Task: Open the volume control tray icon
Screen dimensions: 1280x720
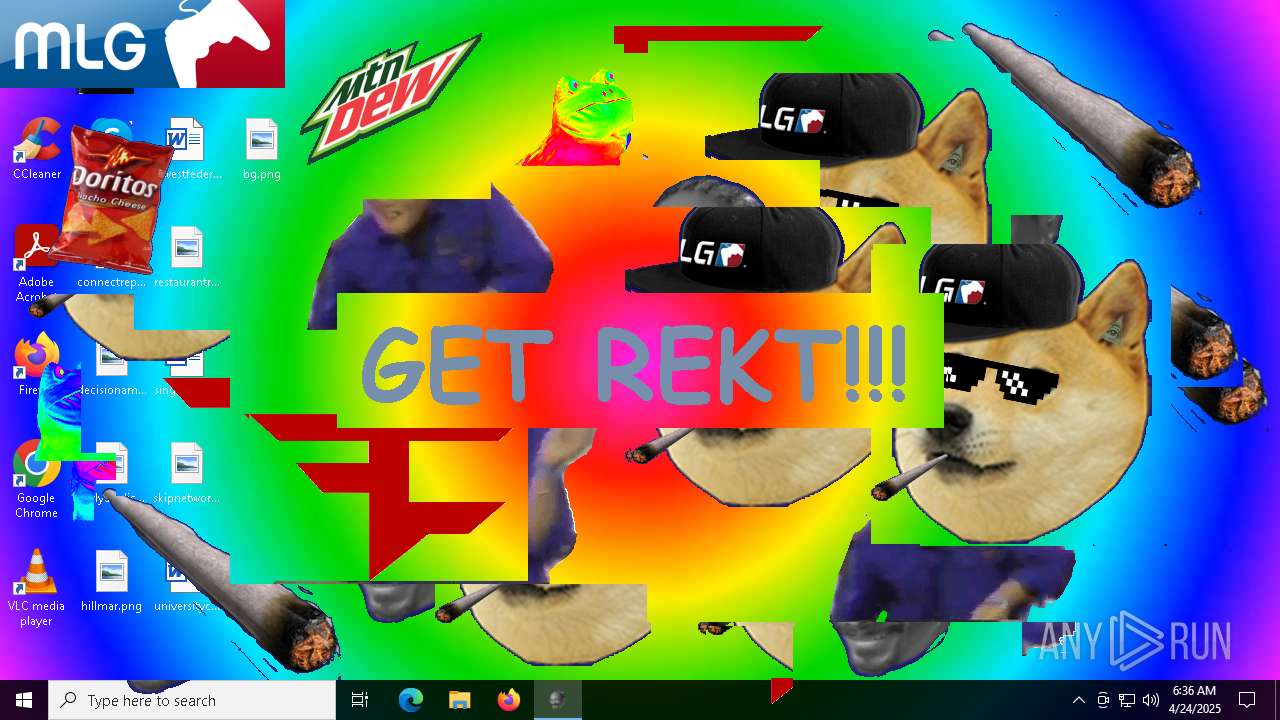Action: (1151, 700)
